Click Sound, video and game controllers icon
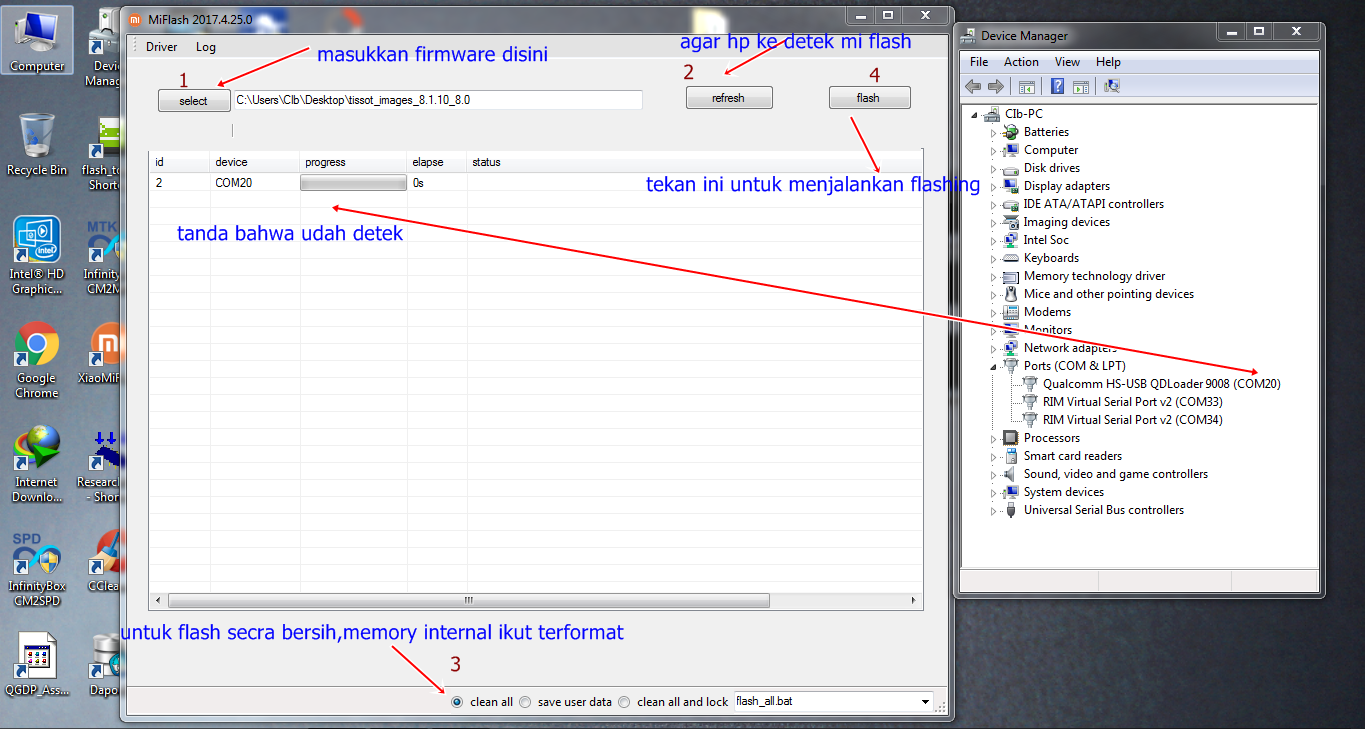 1011,474
